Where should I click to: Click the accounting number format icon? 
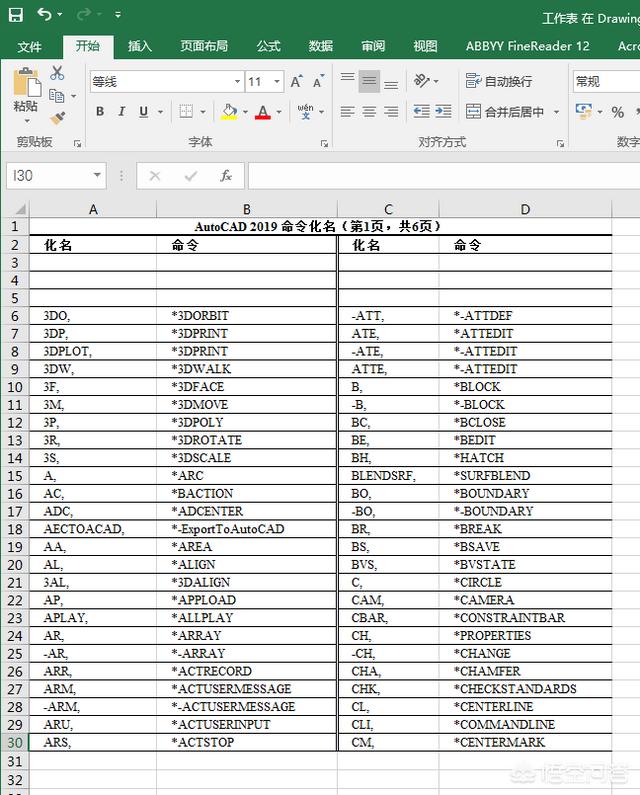point(584,112)
